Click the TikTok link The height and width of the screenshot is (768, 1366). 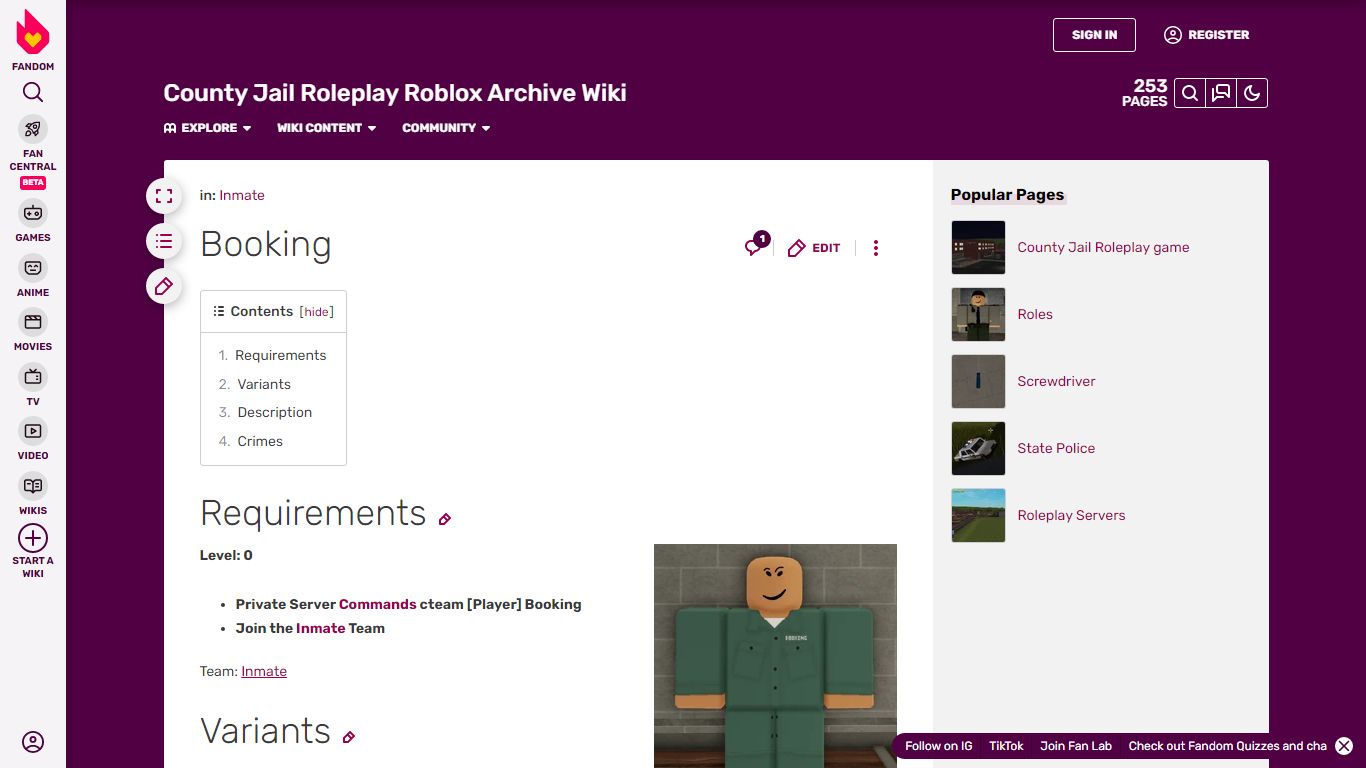(1006, 746)
